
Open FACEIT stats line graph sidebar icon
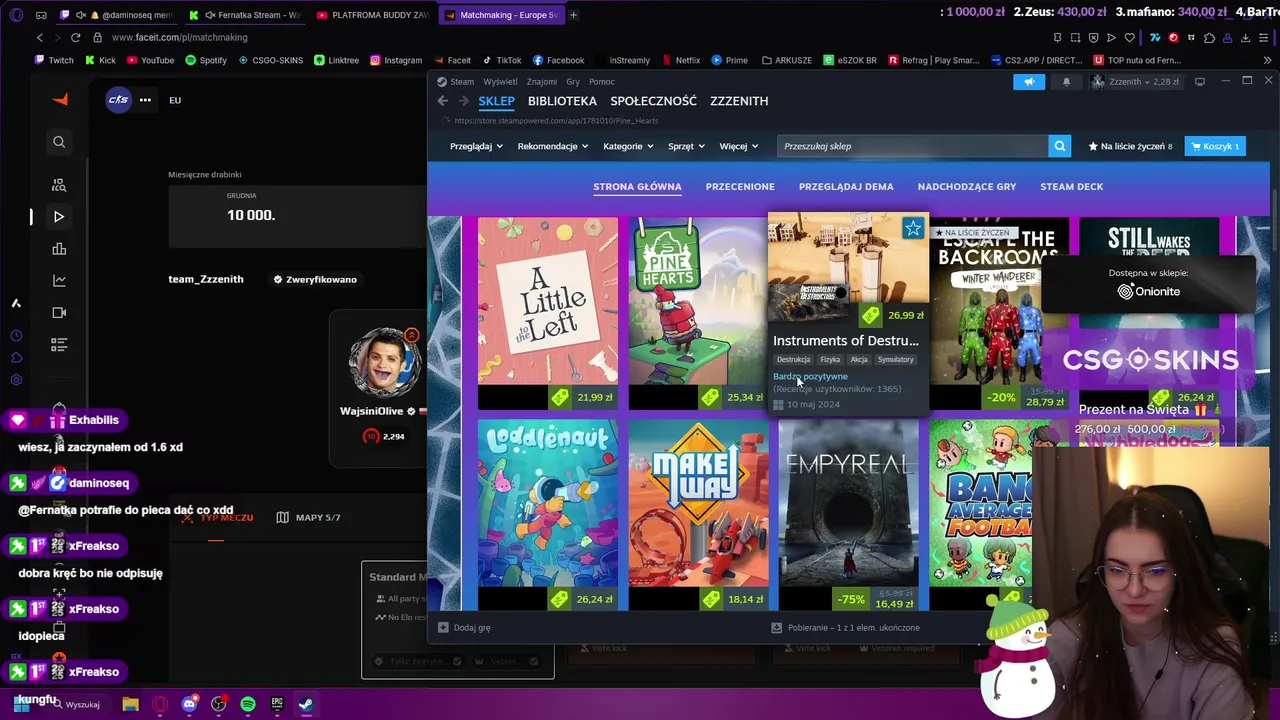click(59, 280)
